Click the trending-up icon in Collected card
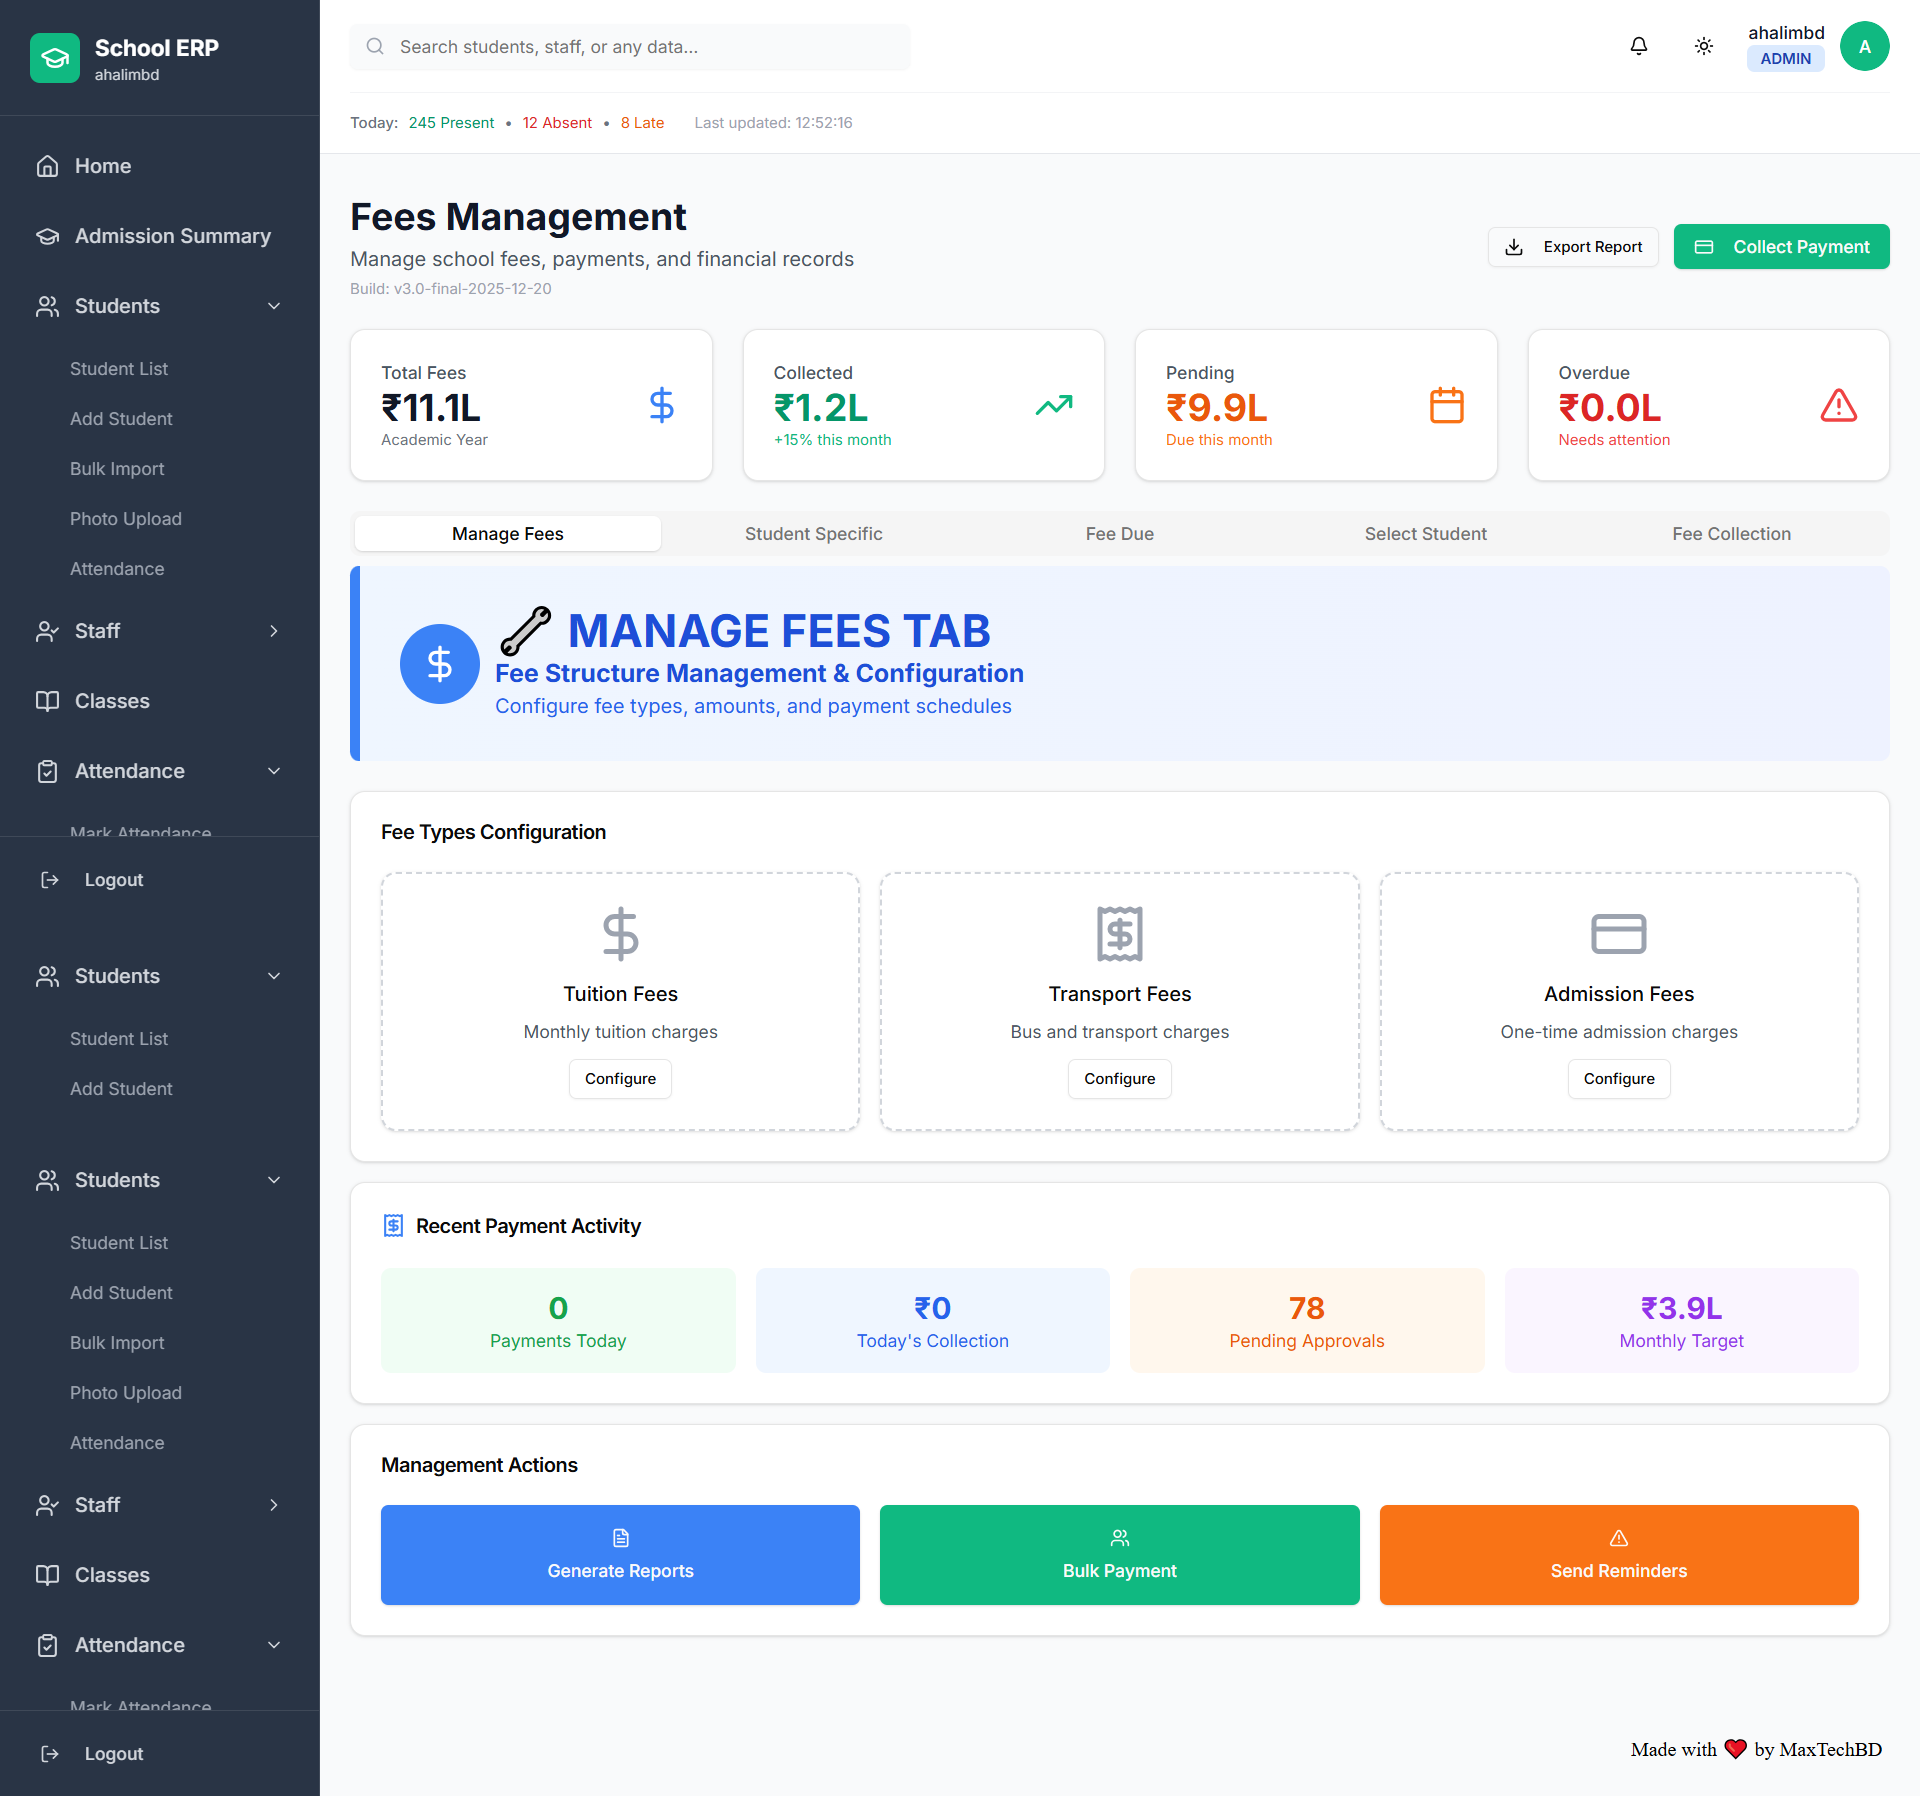 [x=1053, y=405]
